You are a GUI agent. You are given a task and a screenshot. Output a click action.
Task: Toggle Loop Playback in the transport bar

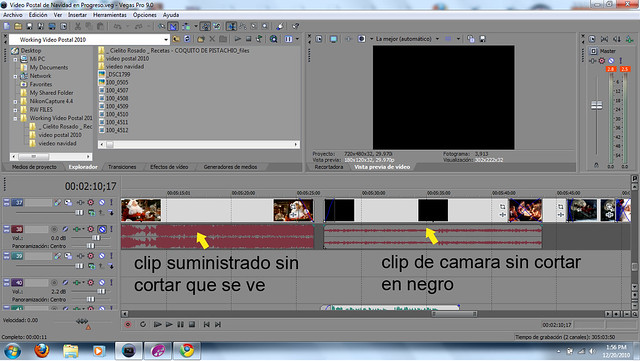pos(143,325)
